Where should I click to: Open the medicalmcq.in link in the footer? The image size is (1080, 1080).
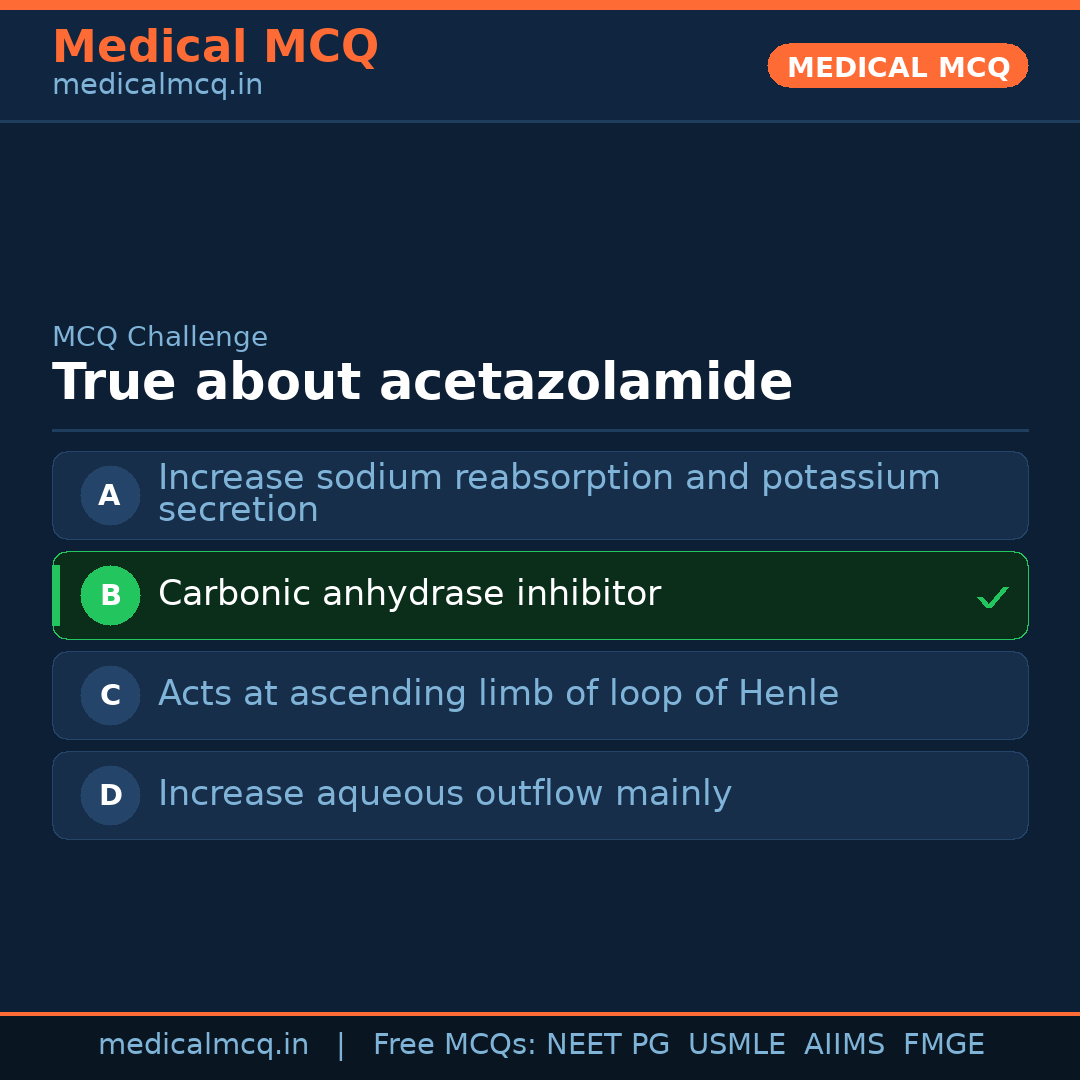203,1045
